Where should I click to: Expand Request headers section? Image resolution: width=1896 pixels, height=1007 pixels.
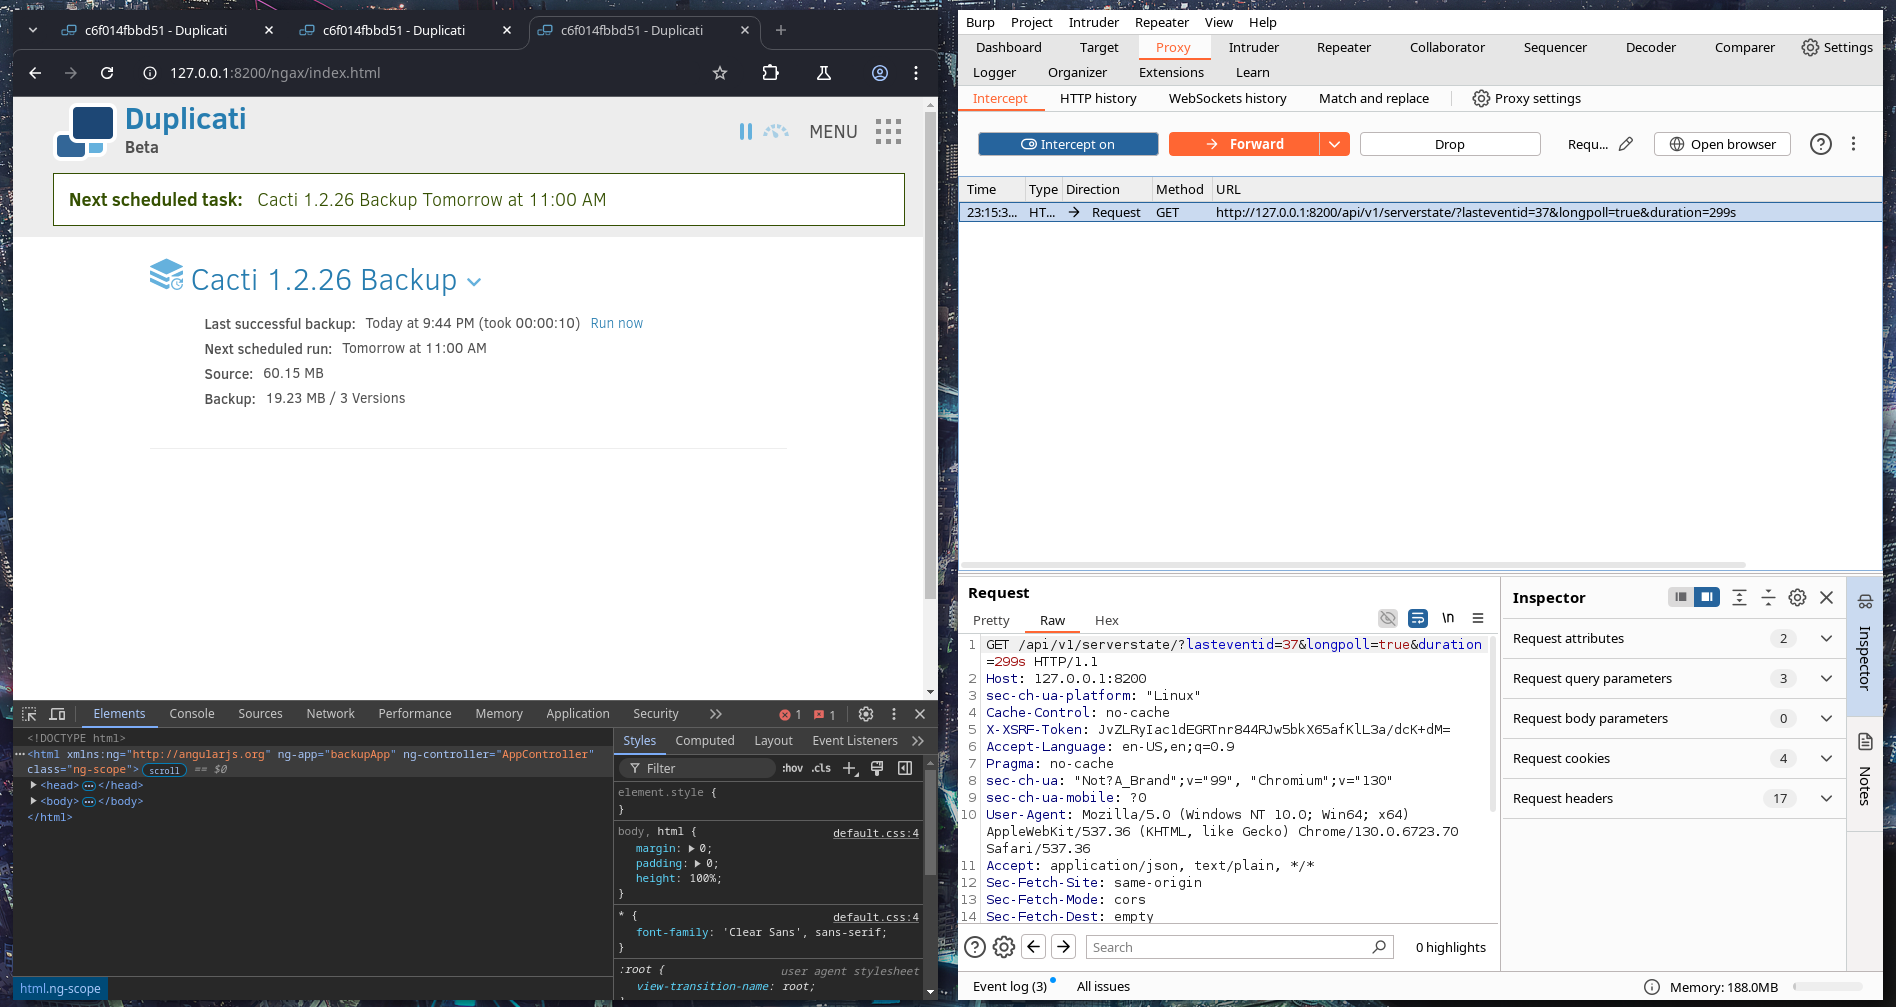coord(1826,798)
